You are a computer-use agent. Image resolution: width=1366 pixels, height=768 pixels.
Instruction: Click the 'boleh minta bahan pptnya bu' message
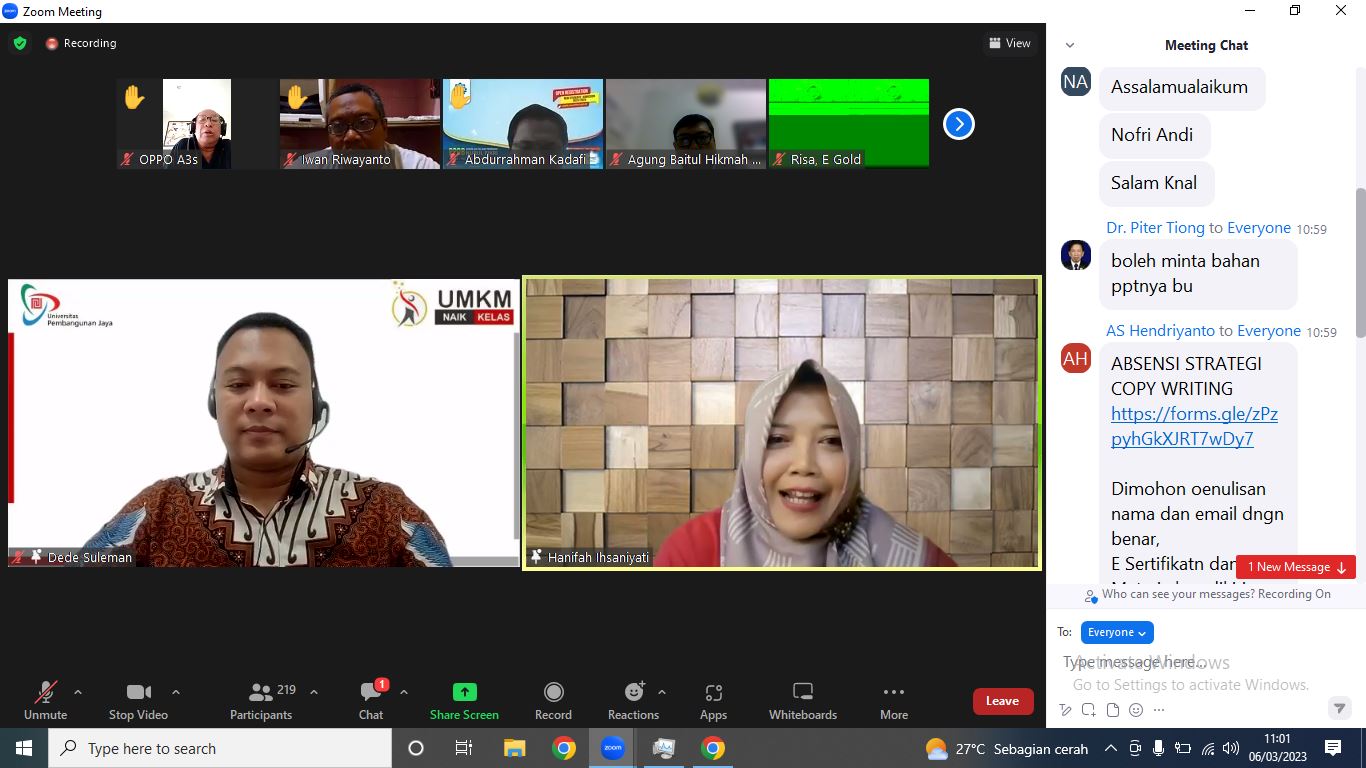point(1198,273)
